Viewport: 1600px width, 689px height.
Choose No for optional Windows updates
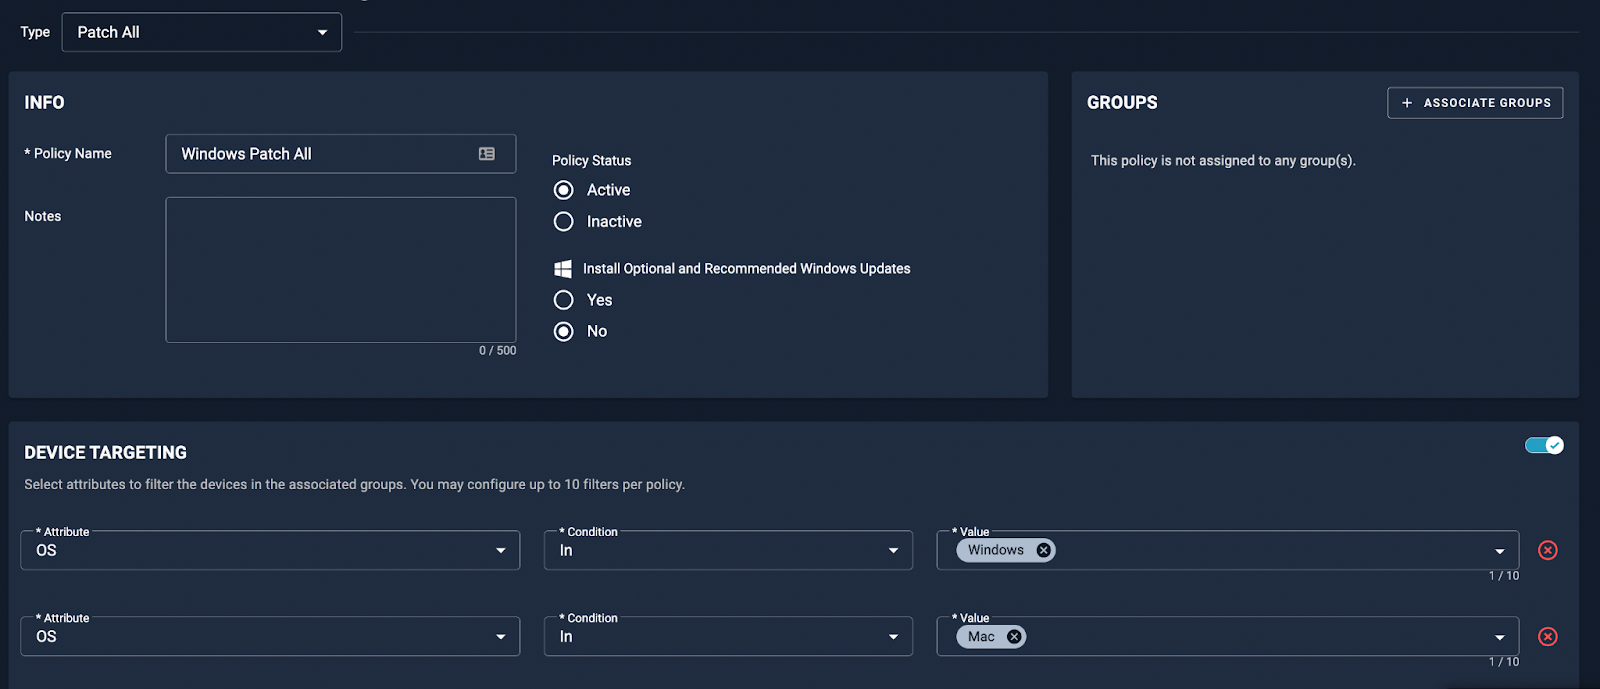click(564, 331)
